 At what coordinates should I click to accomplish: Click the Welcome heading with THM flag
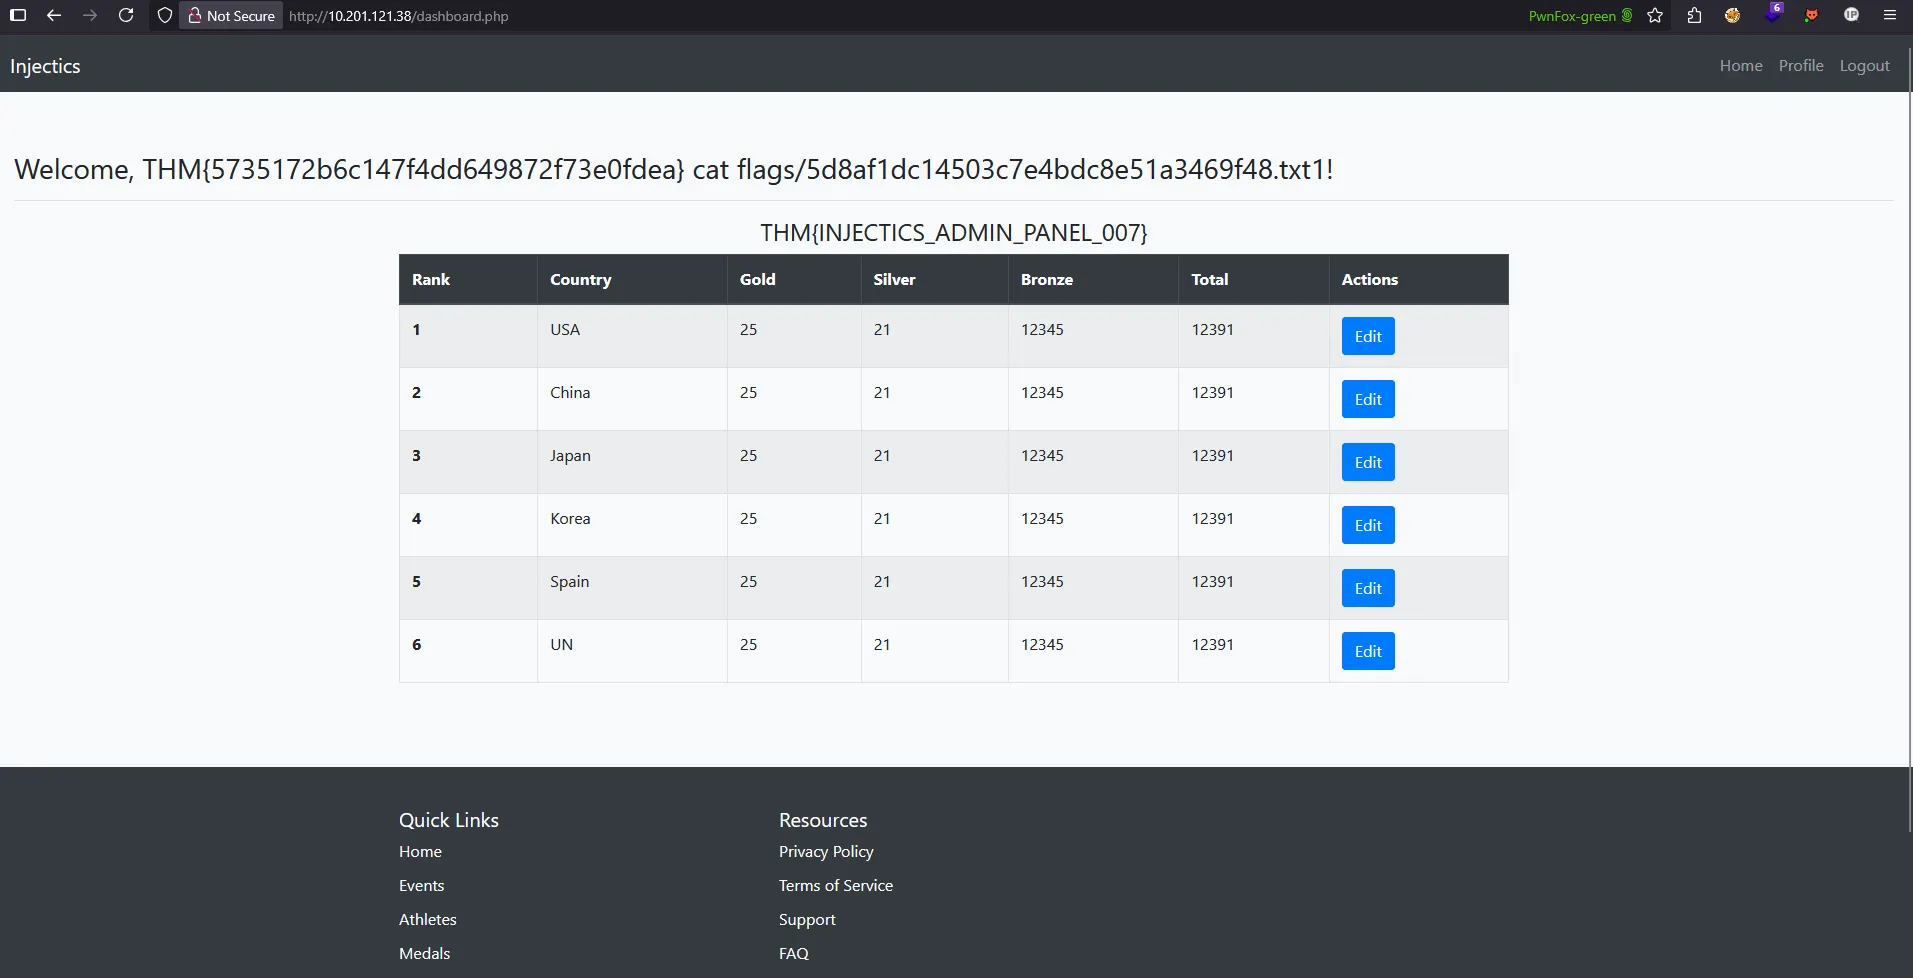coord(674,169)
